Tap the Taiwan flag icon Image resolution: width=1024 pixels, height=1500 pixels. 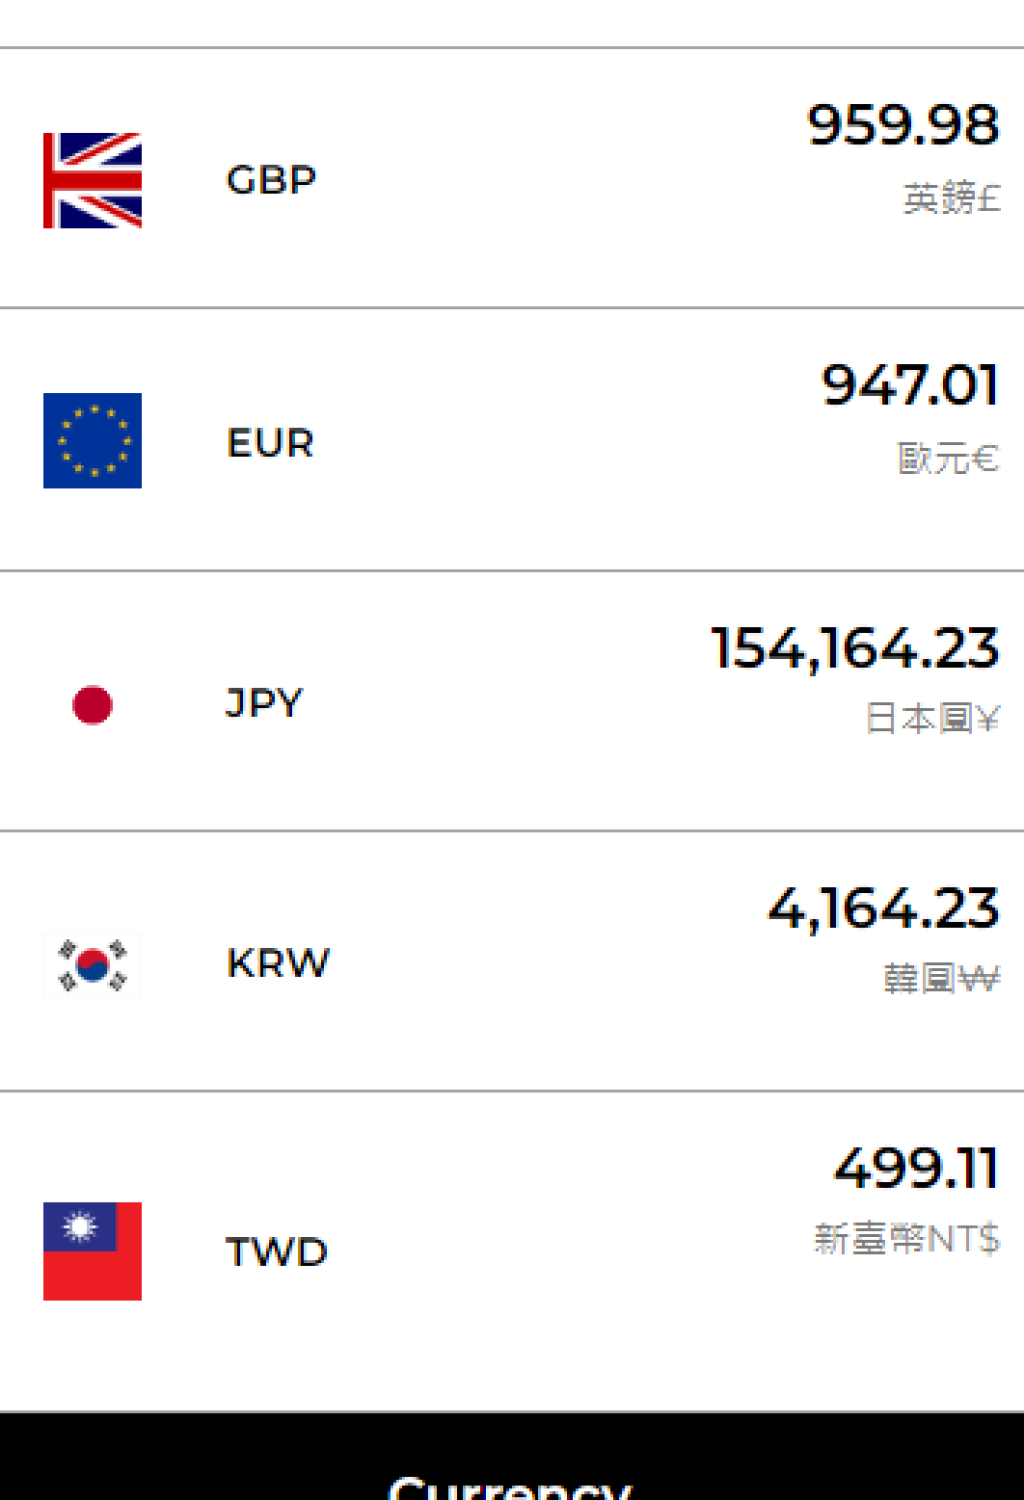(x=92, y=1251)
